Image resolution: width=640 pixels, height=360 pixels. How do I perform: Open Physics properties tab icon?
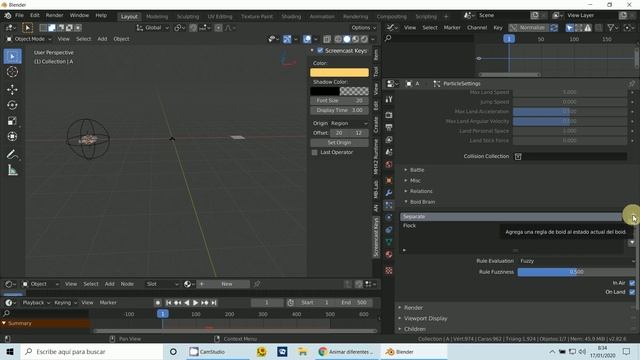tap(389, 217)
